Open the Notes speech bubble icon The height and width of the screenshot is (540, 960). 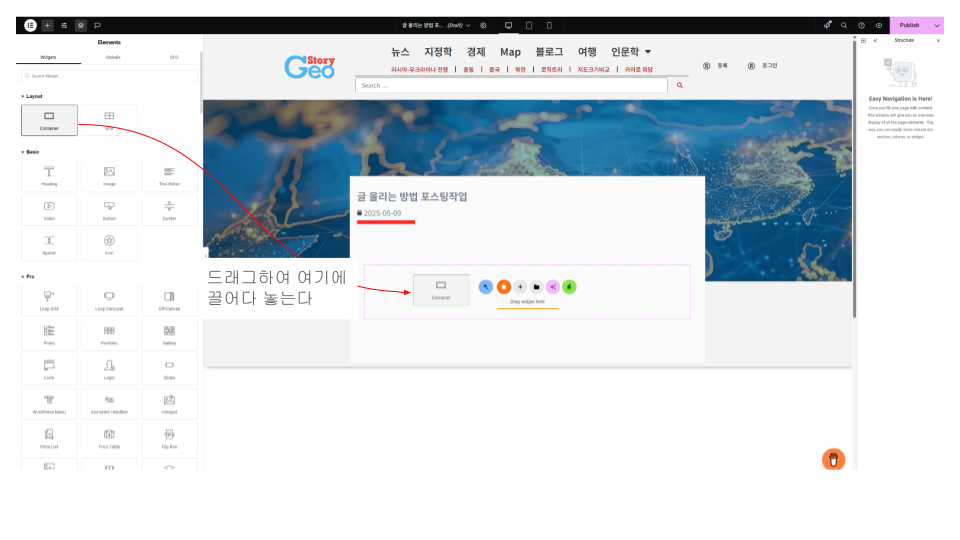[x=97, y=25]
